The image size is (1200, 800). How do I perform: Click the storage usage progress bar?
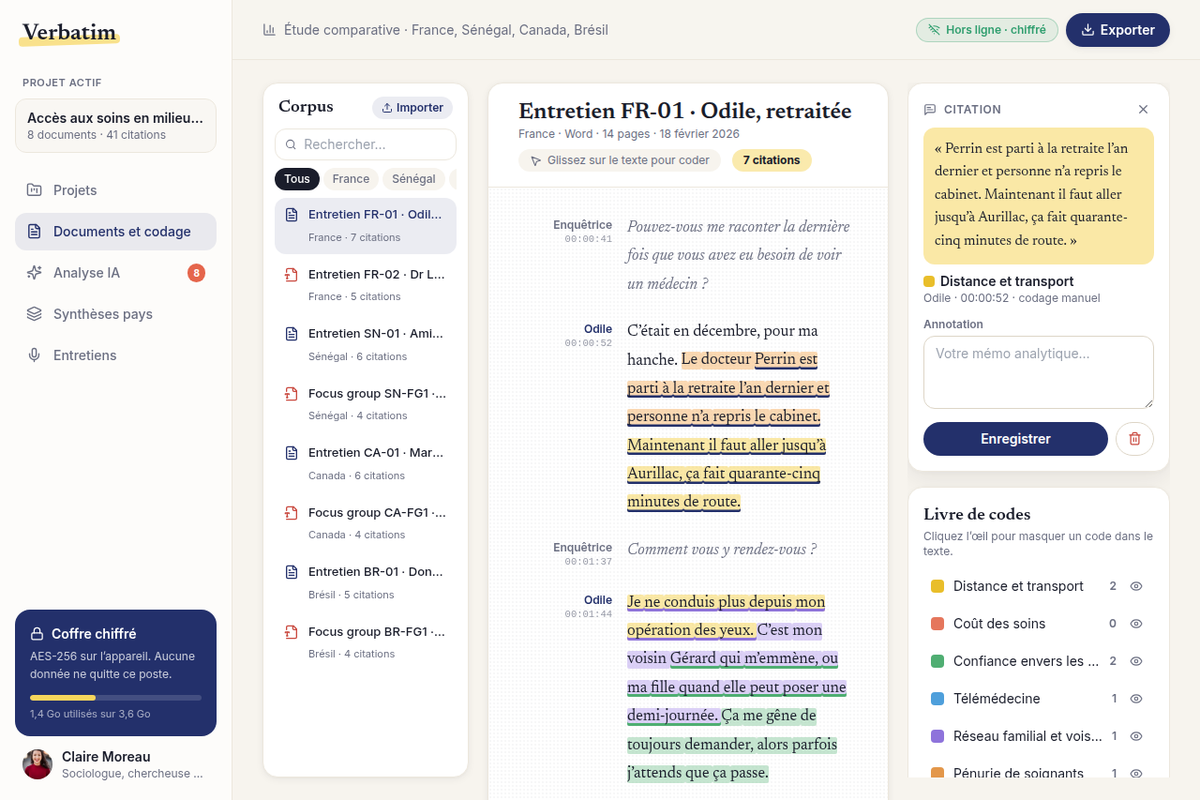tap(115, 697)
